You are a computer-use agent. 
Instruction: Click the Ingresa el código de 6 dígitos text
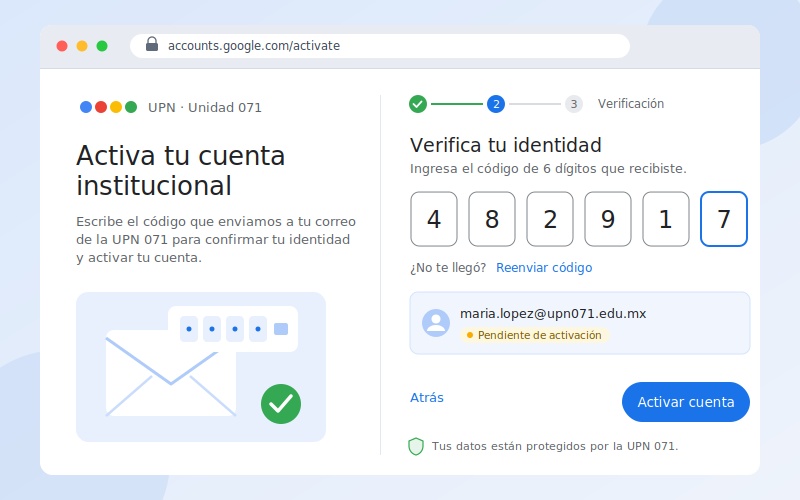click(x=548, y=169)
